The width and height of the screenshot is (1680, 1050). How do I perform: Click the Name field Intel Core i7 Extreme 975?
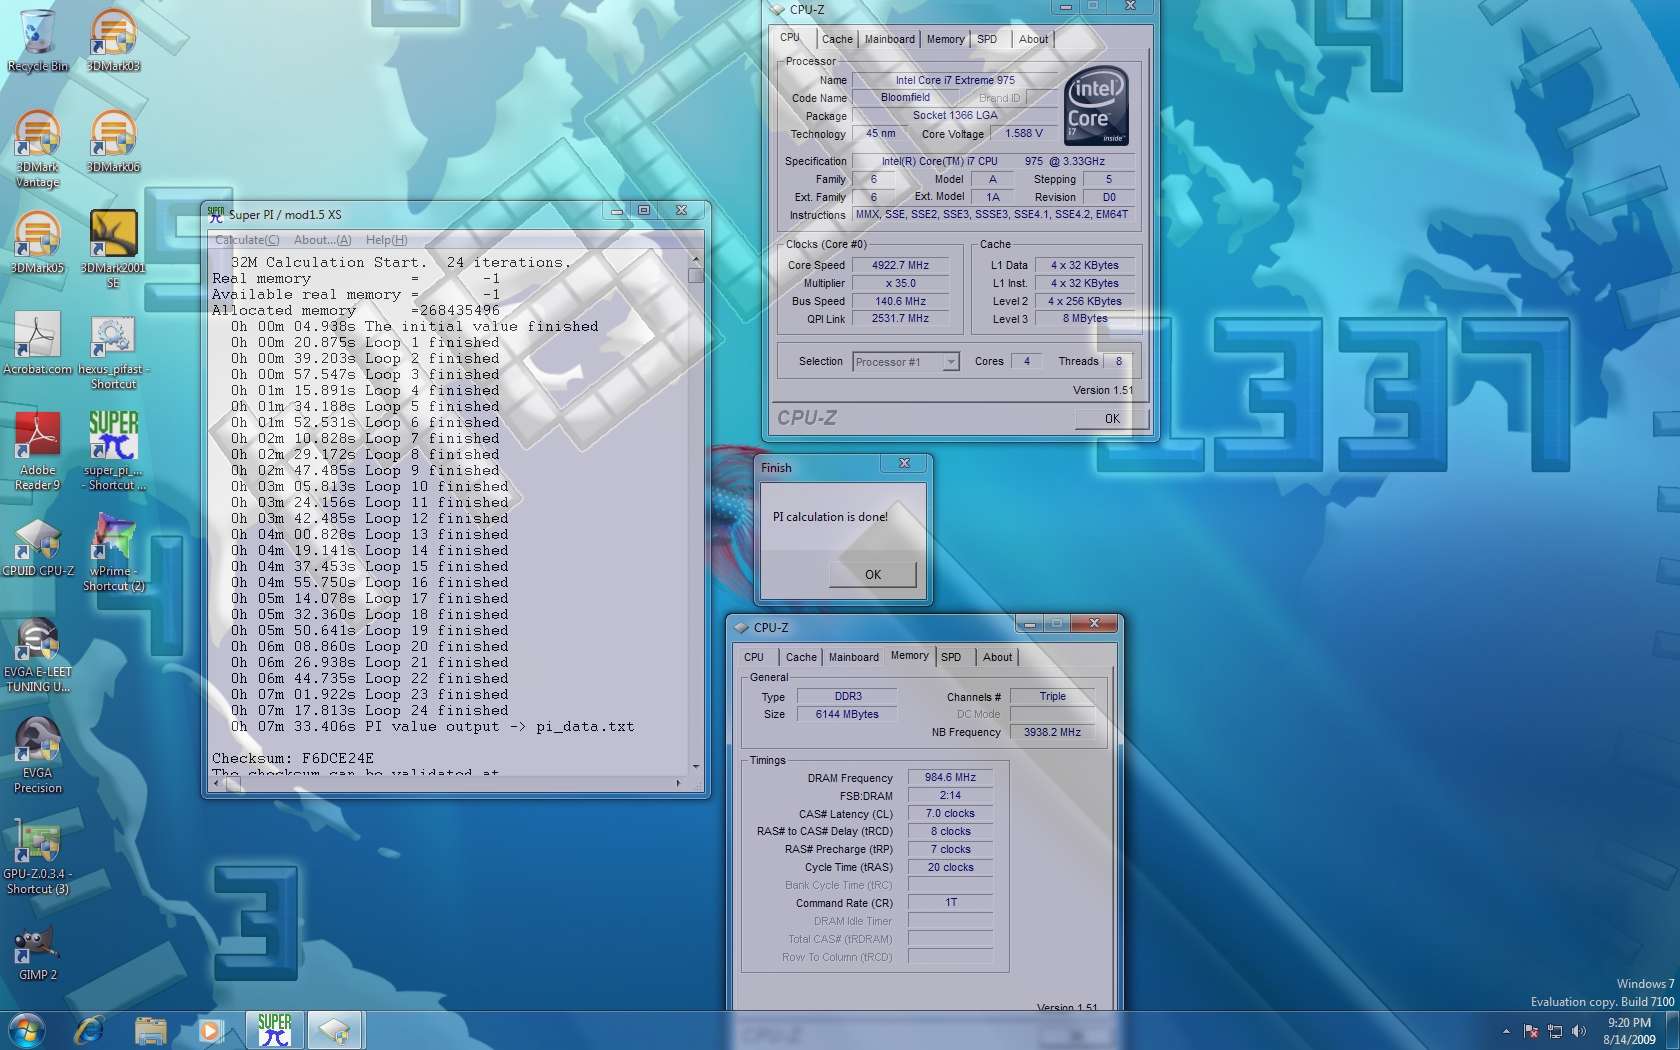[954, 80]
